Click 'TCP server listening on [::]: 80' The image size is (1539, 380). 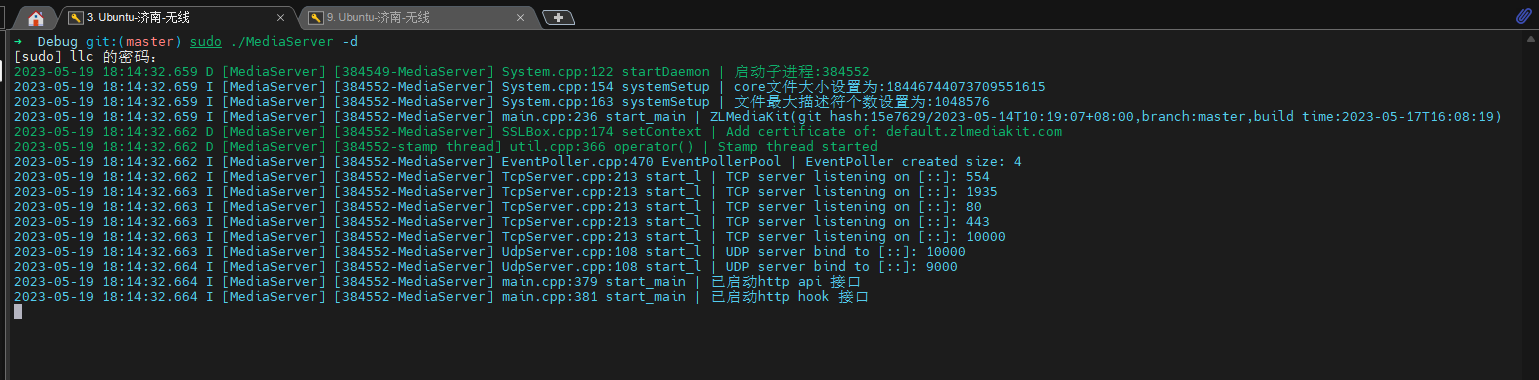(x=853, y=206)
